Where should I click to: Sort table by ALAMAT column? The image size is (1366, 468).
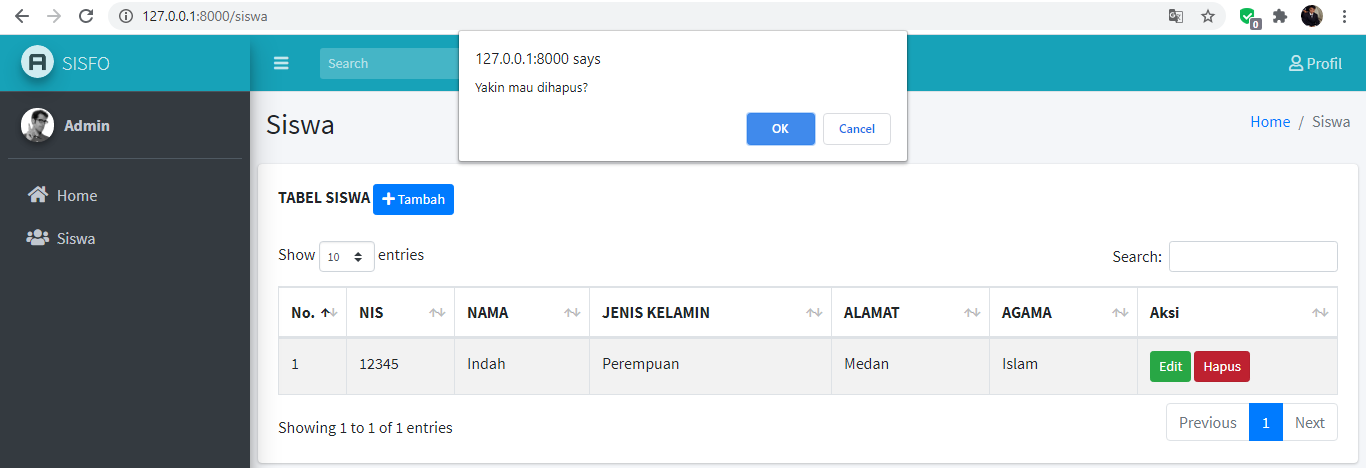(910, 312)
